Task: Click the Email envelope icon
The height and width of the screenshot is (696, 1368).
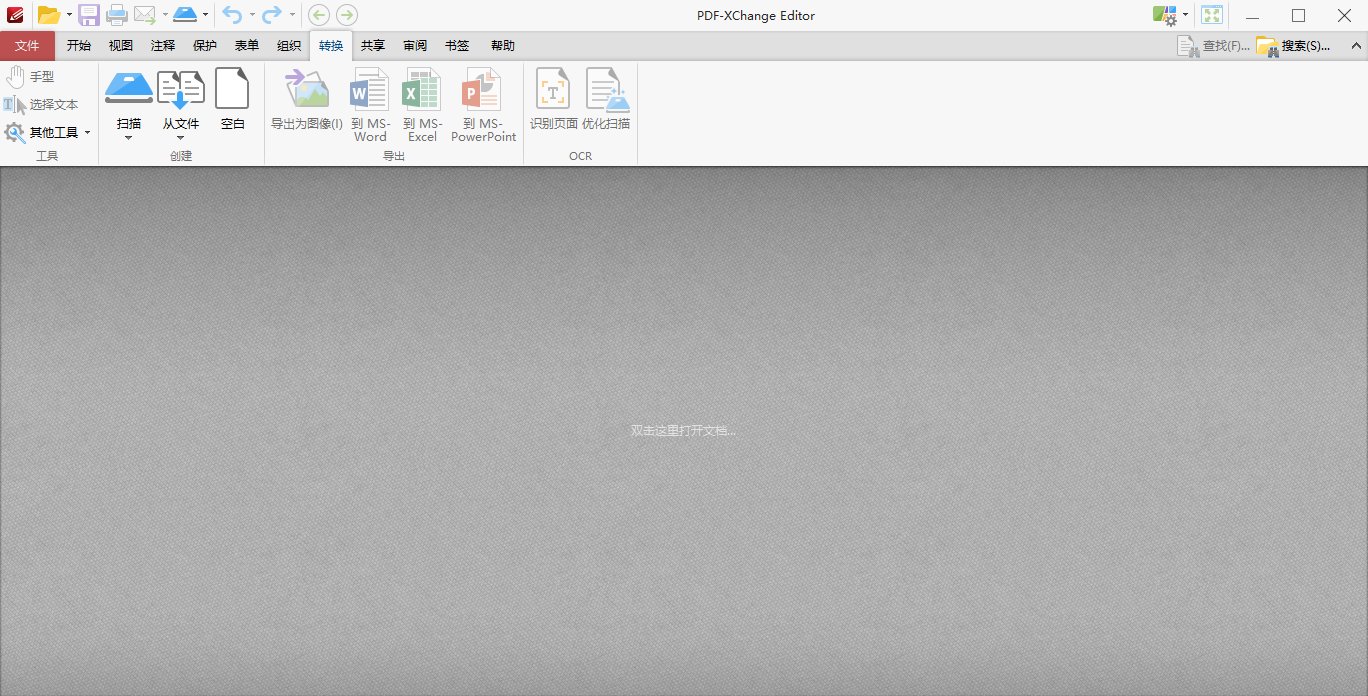Action: 145,15
